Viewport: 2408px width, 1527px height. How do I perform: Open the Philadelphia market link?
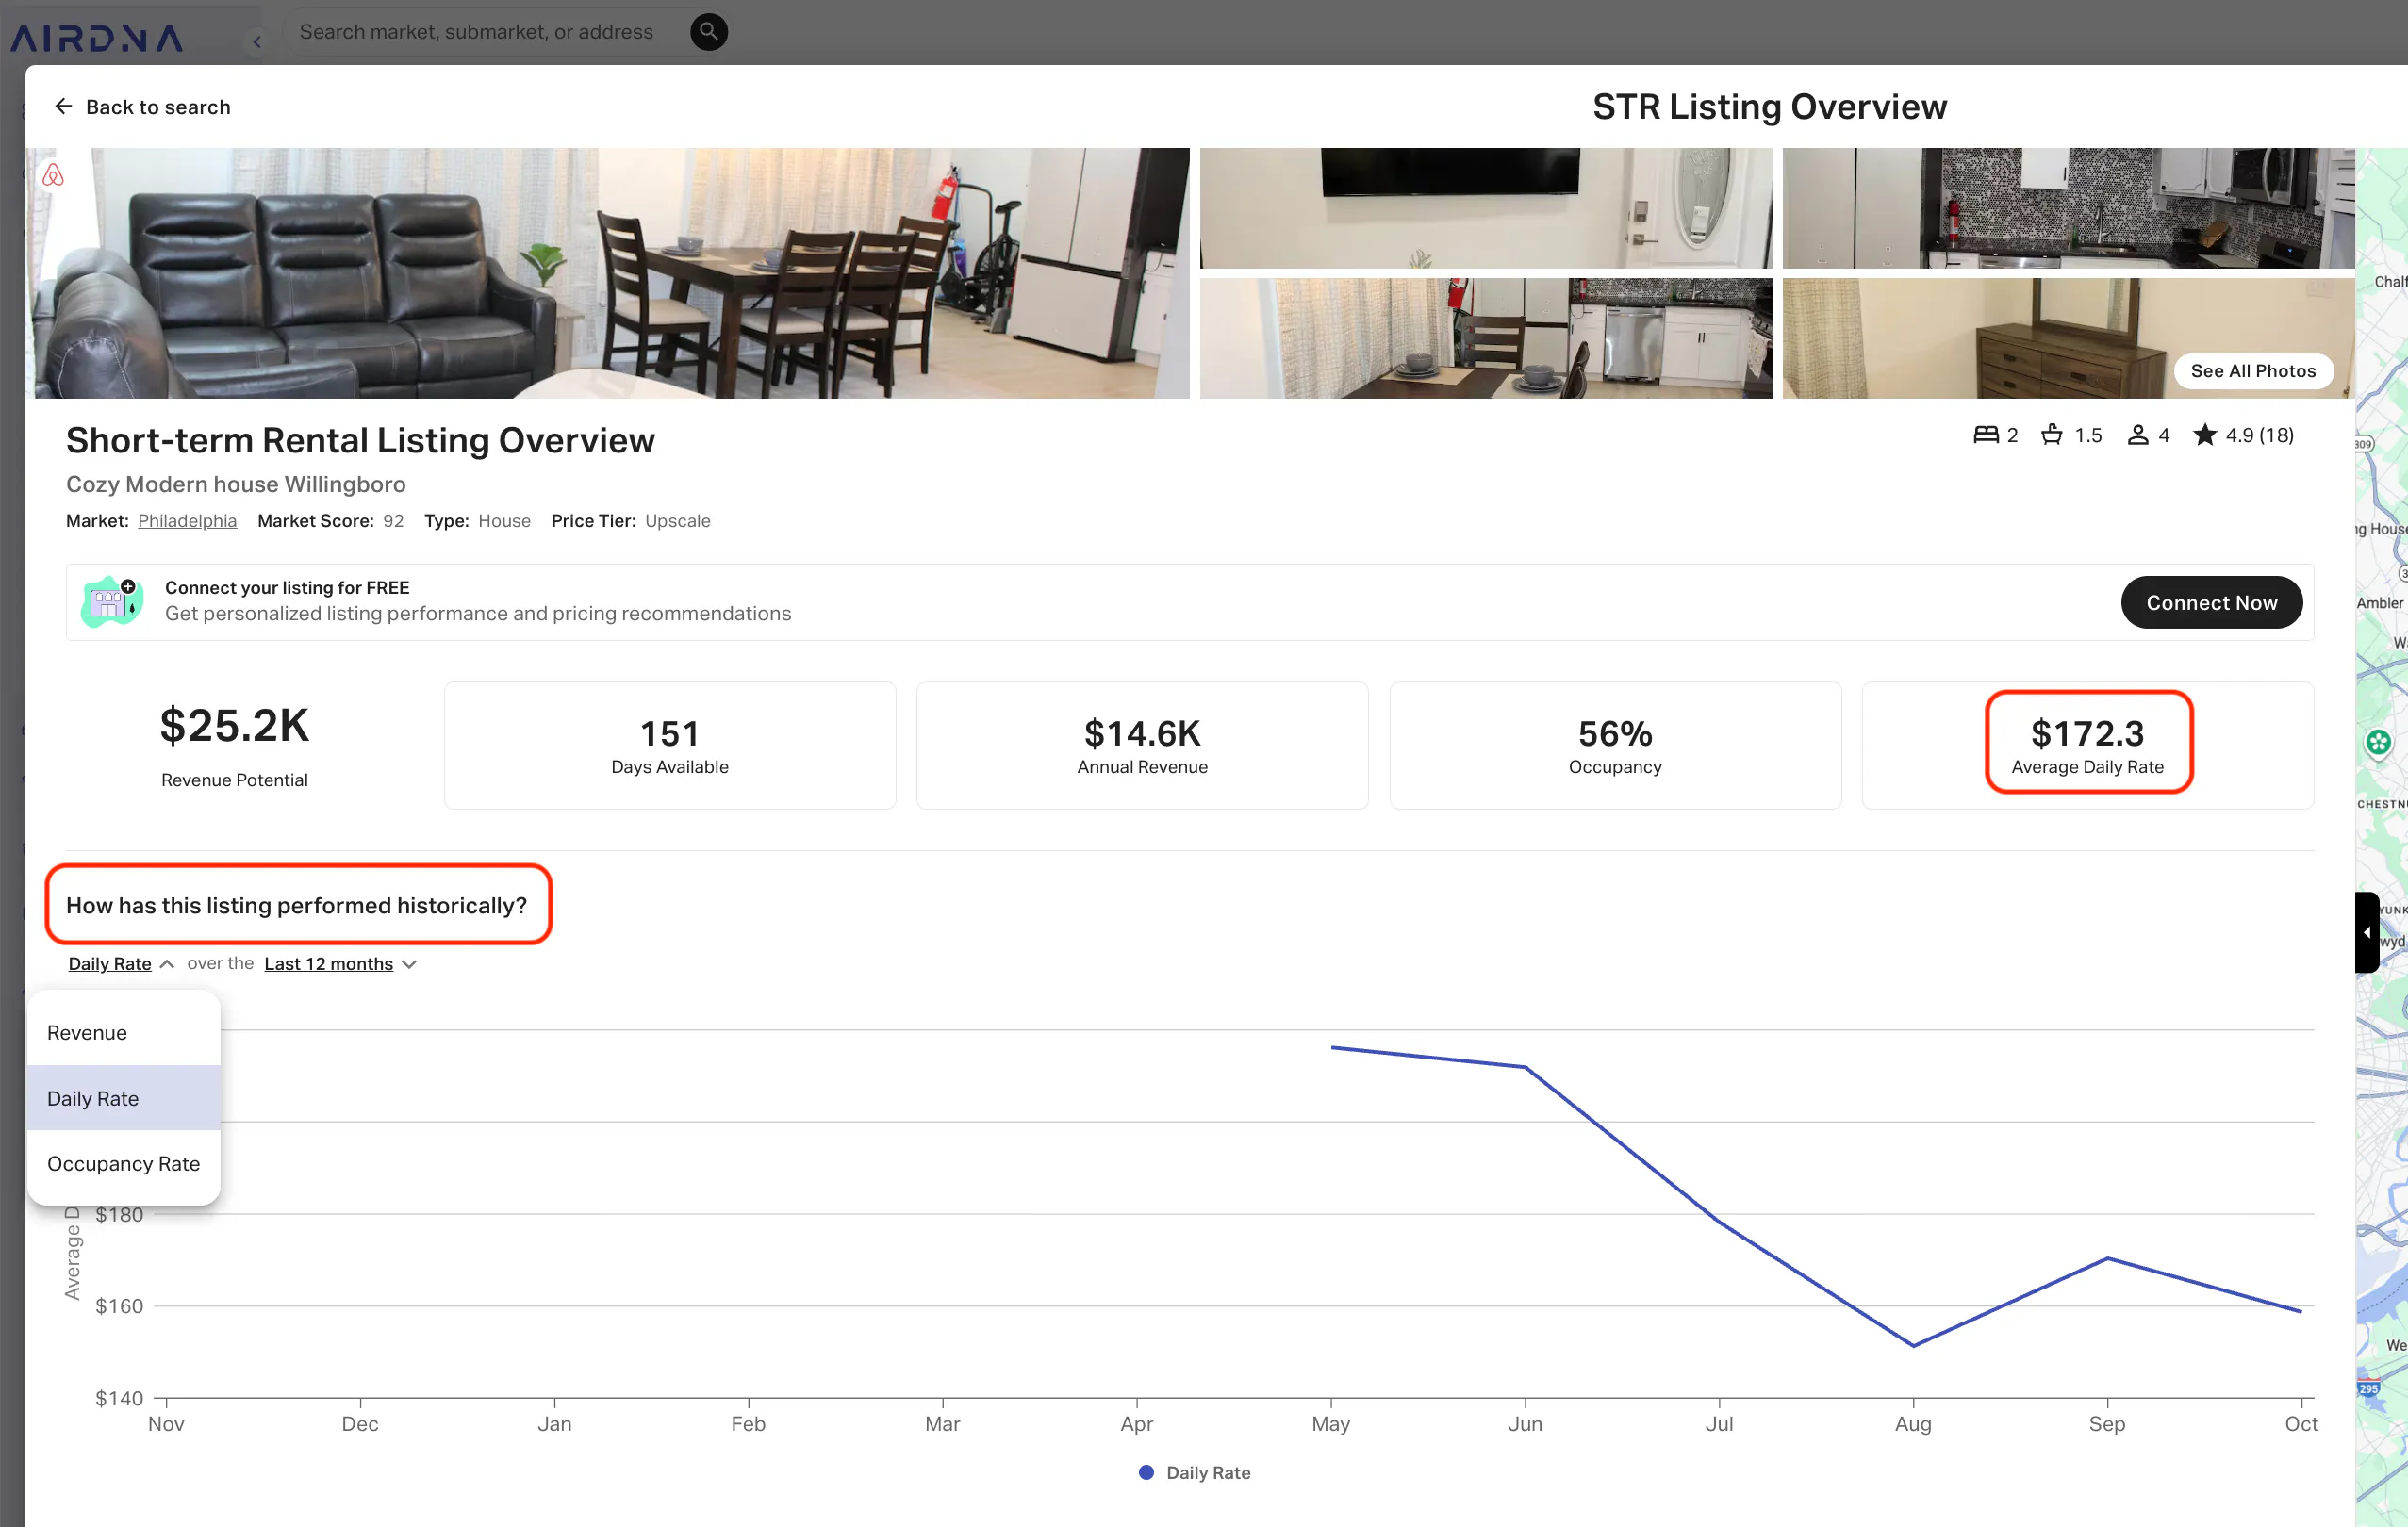click(x=187, y=521)
